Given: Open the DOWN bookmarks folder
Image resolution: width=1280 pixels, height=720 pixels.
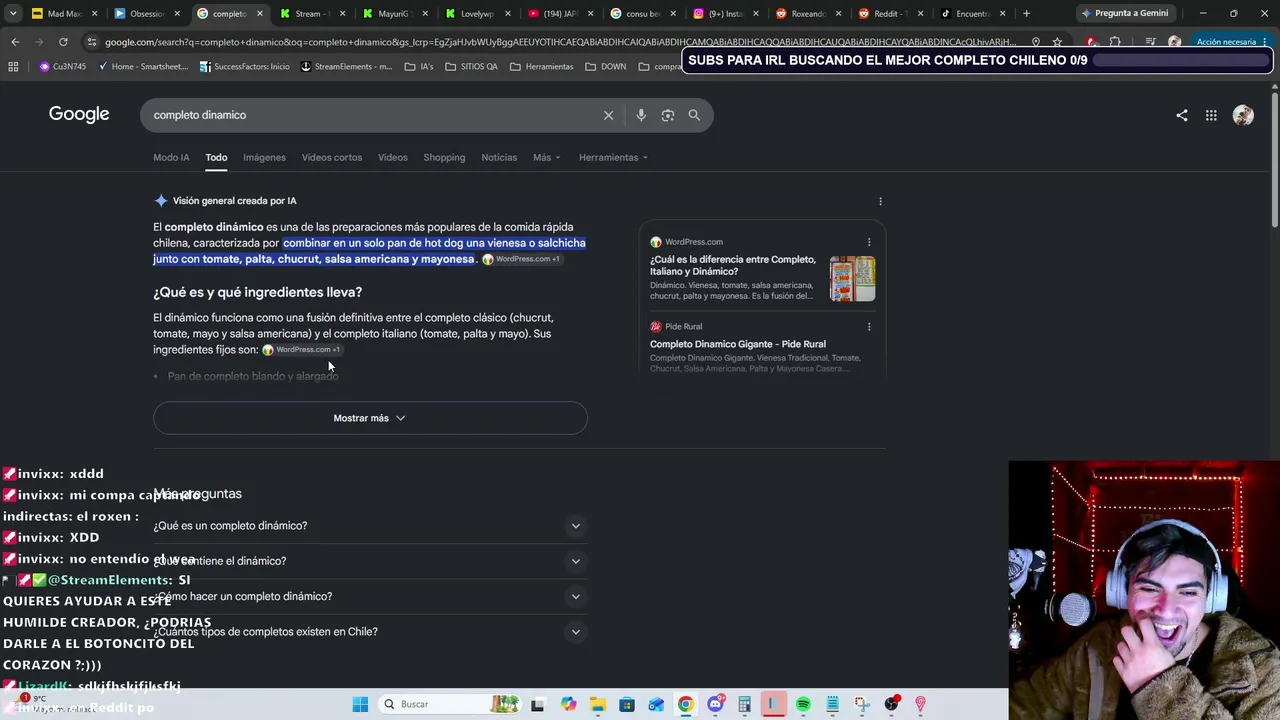Looking at the screenshot, I should click(606, 66).
